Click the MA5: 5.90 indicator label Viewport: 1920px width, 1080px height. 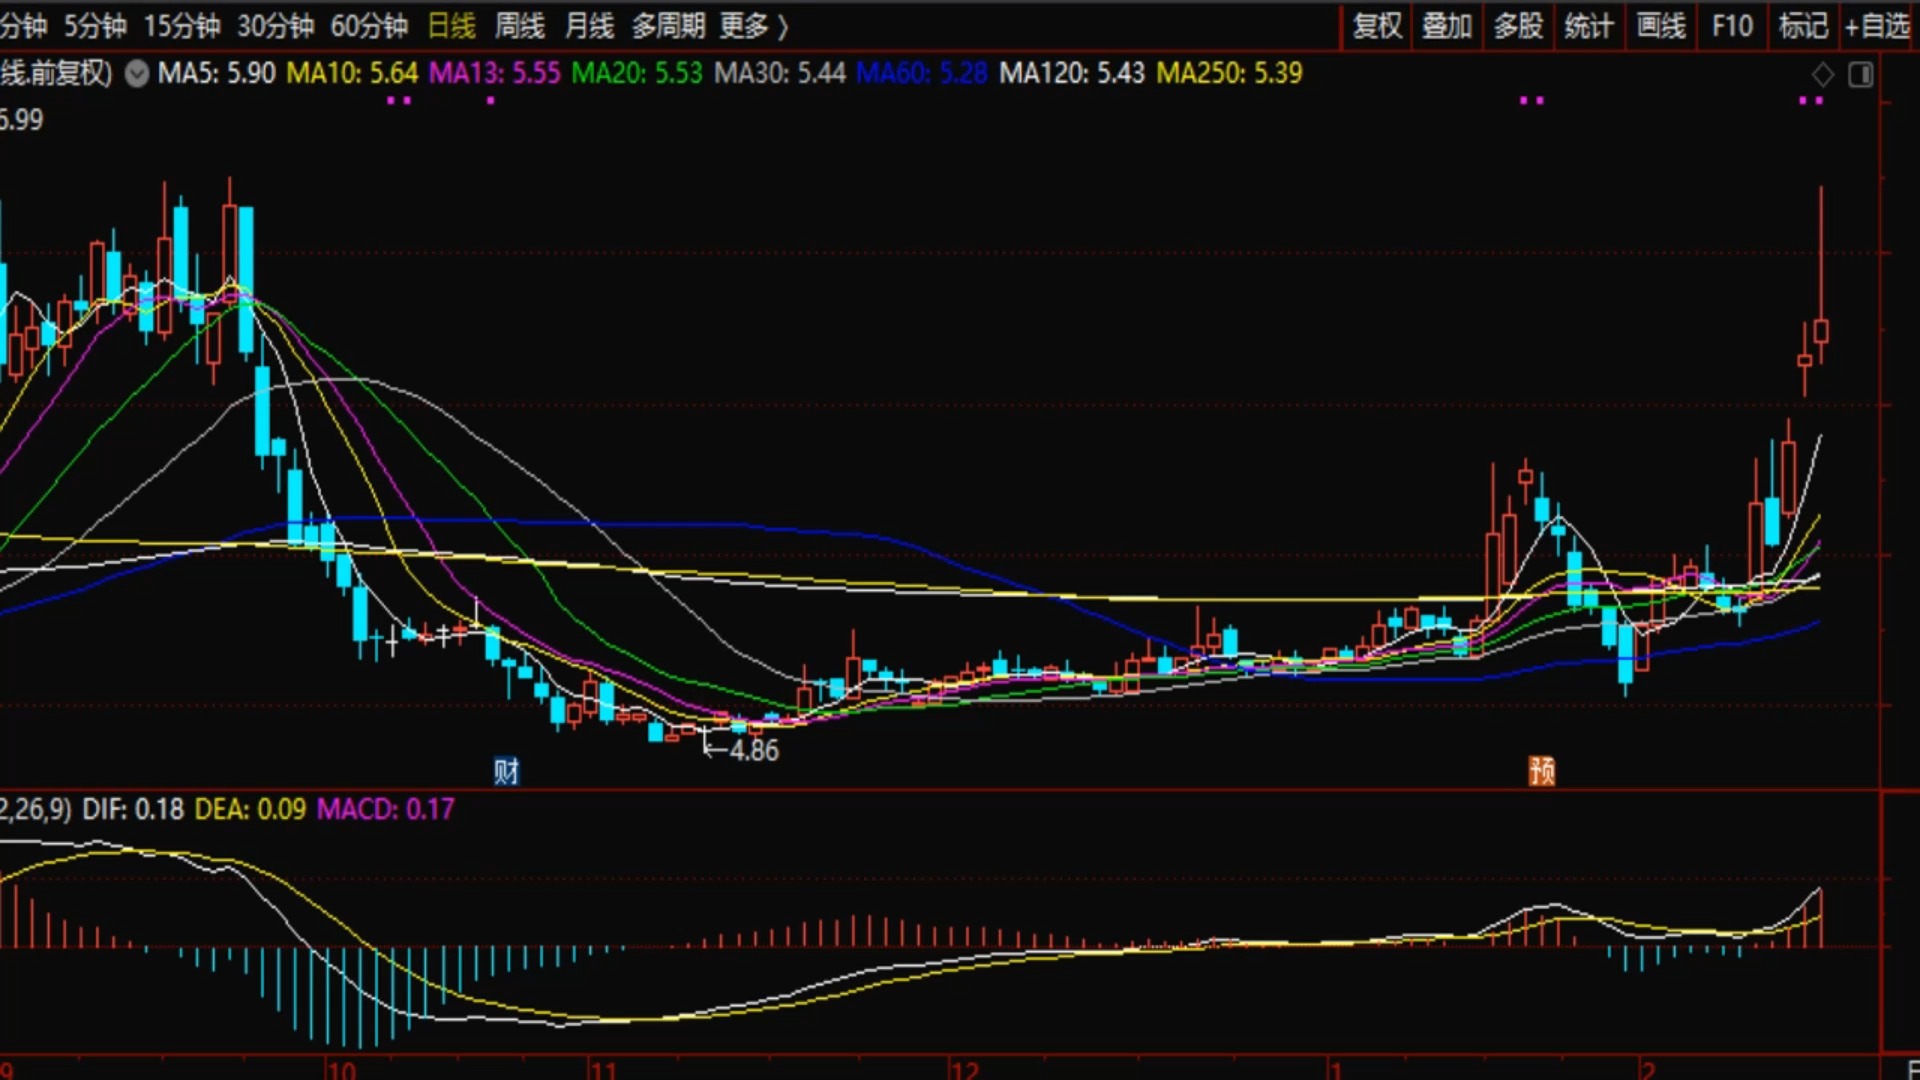[216, 73]
